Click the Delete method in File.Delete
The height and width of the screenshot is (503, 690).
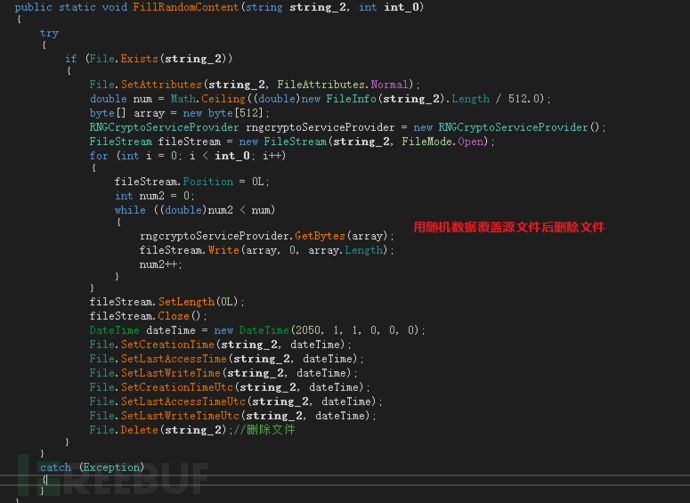tap(139, 430)
